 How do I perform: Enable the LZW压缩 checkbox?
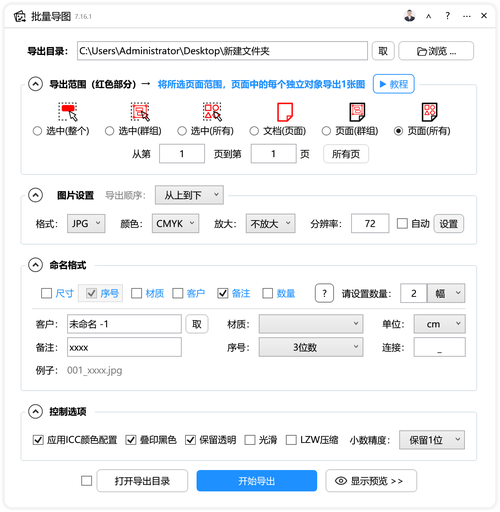point(291,440)
